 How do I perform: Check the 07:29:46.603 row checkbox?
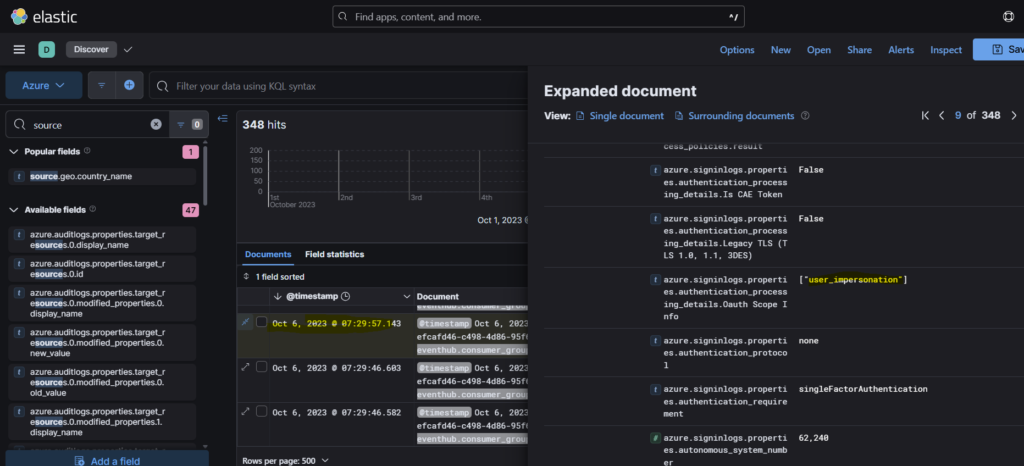(262, 367)
